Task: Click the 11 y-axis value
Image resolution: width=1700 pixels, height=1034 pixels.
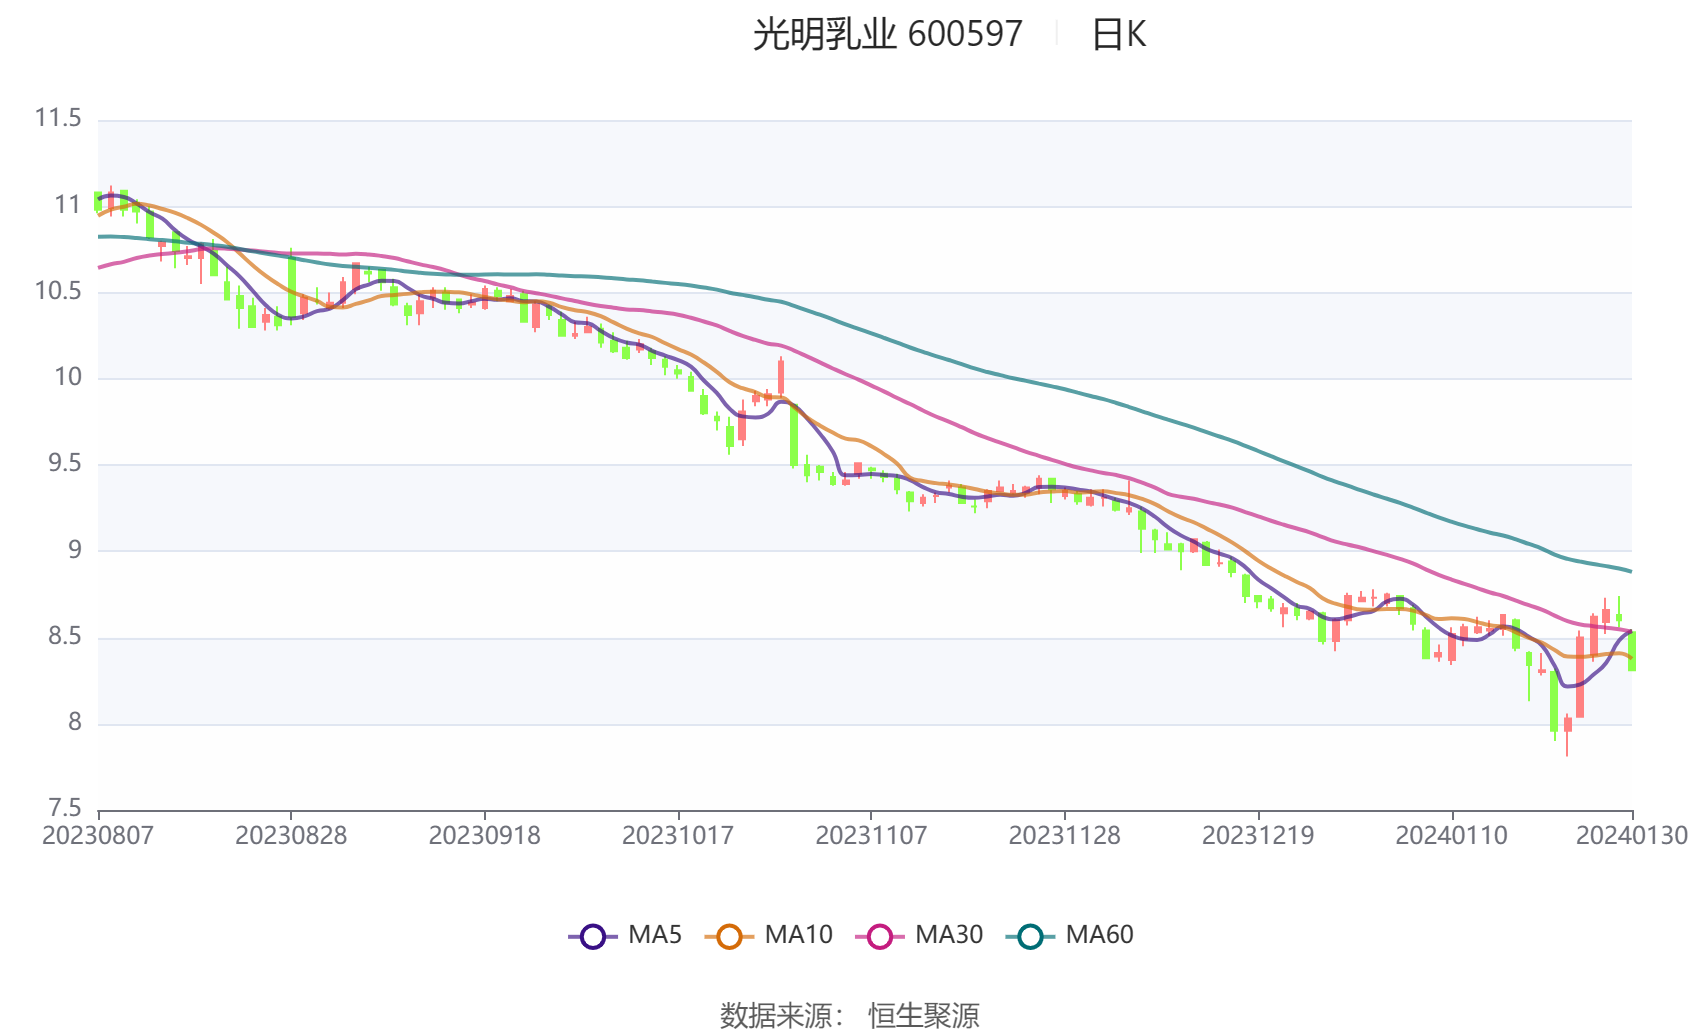Action: (68, 205)
